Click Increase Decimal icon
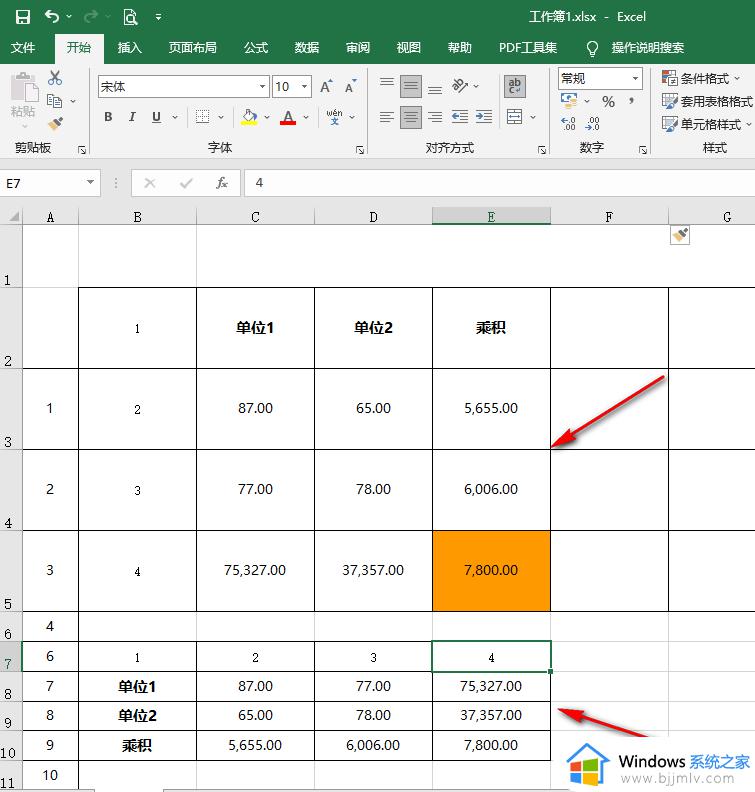Viewport: 755px width, 792px height. [568, 124]
